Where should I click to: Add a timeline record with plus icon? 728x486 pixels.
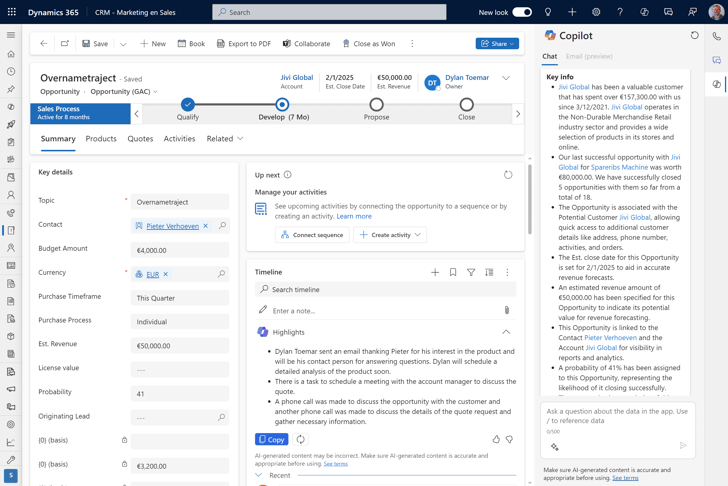[435, 272]
